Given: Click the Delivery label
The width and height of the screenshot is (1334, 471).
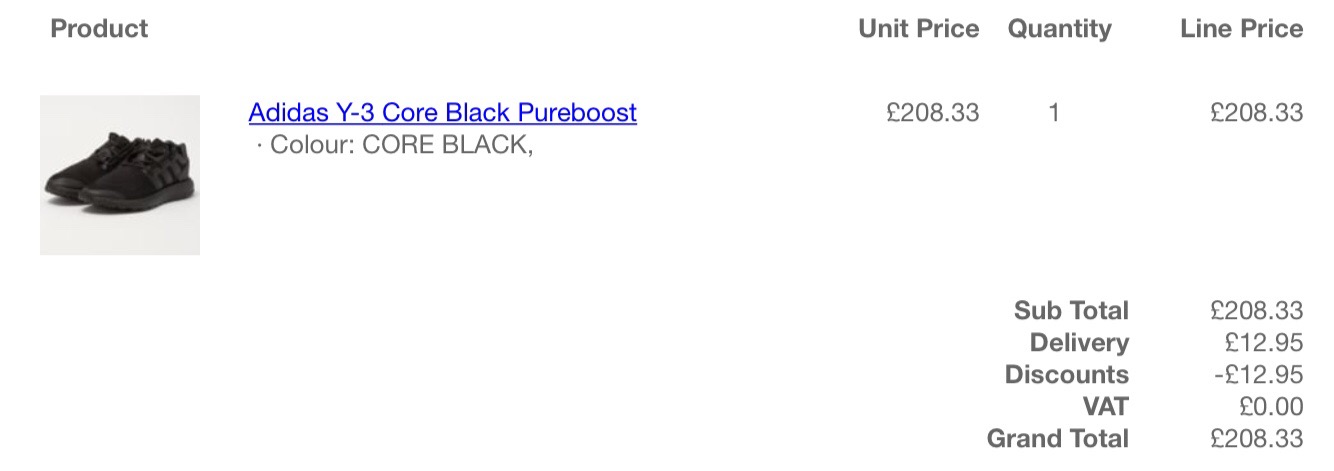Looking at the screenshot, I should (x=1079, y=343).
